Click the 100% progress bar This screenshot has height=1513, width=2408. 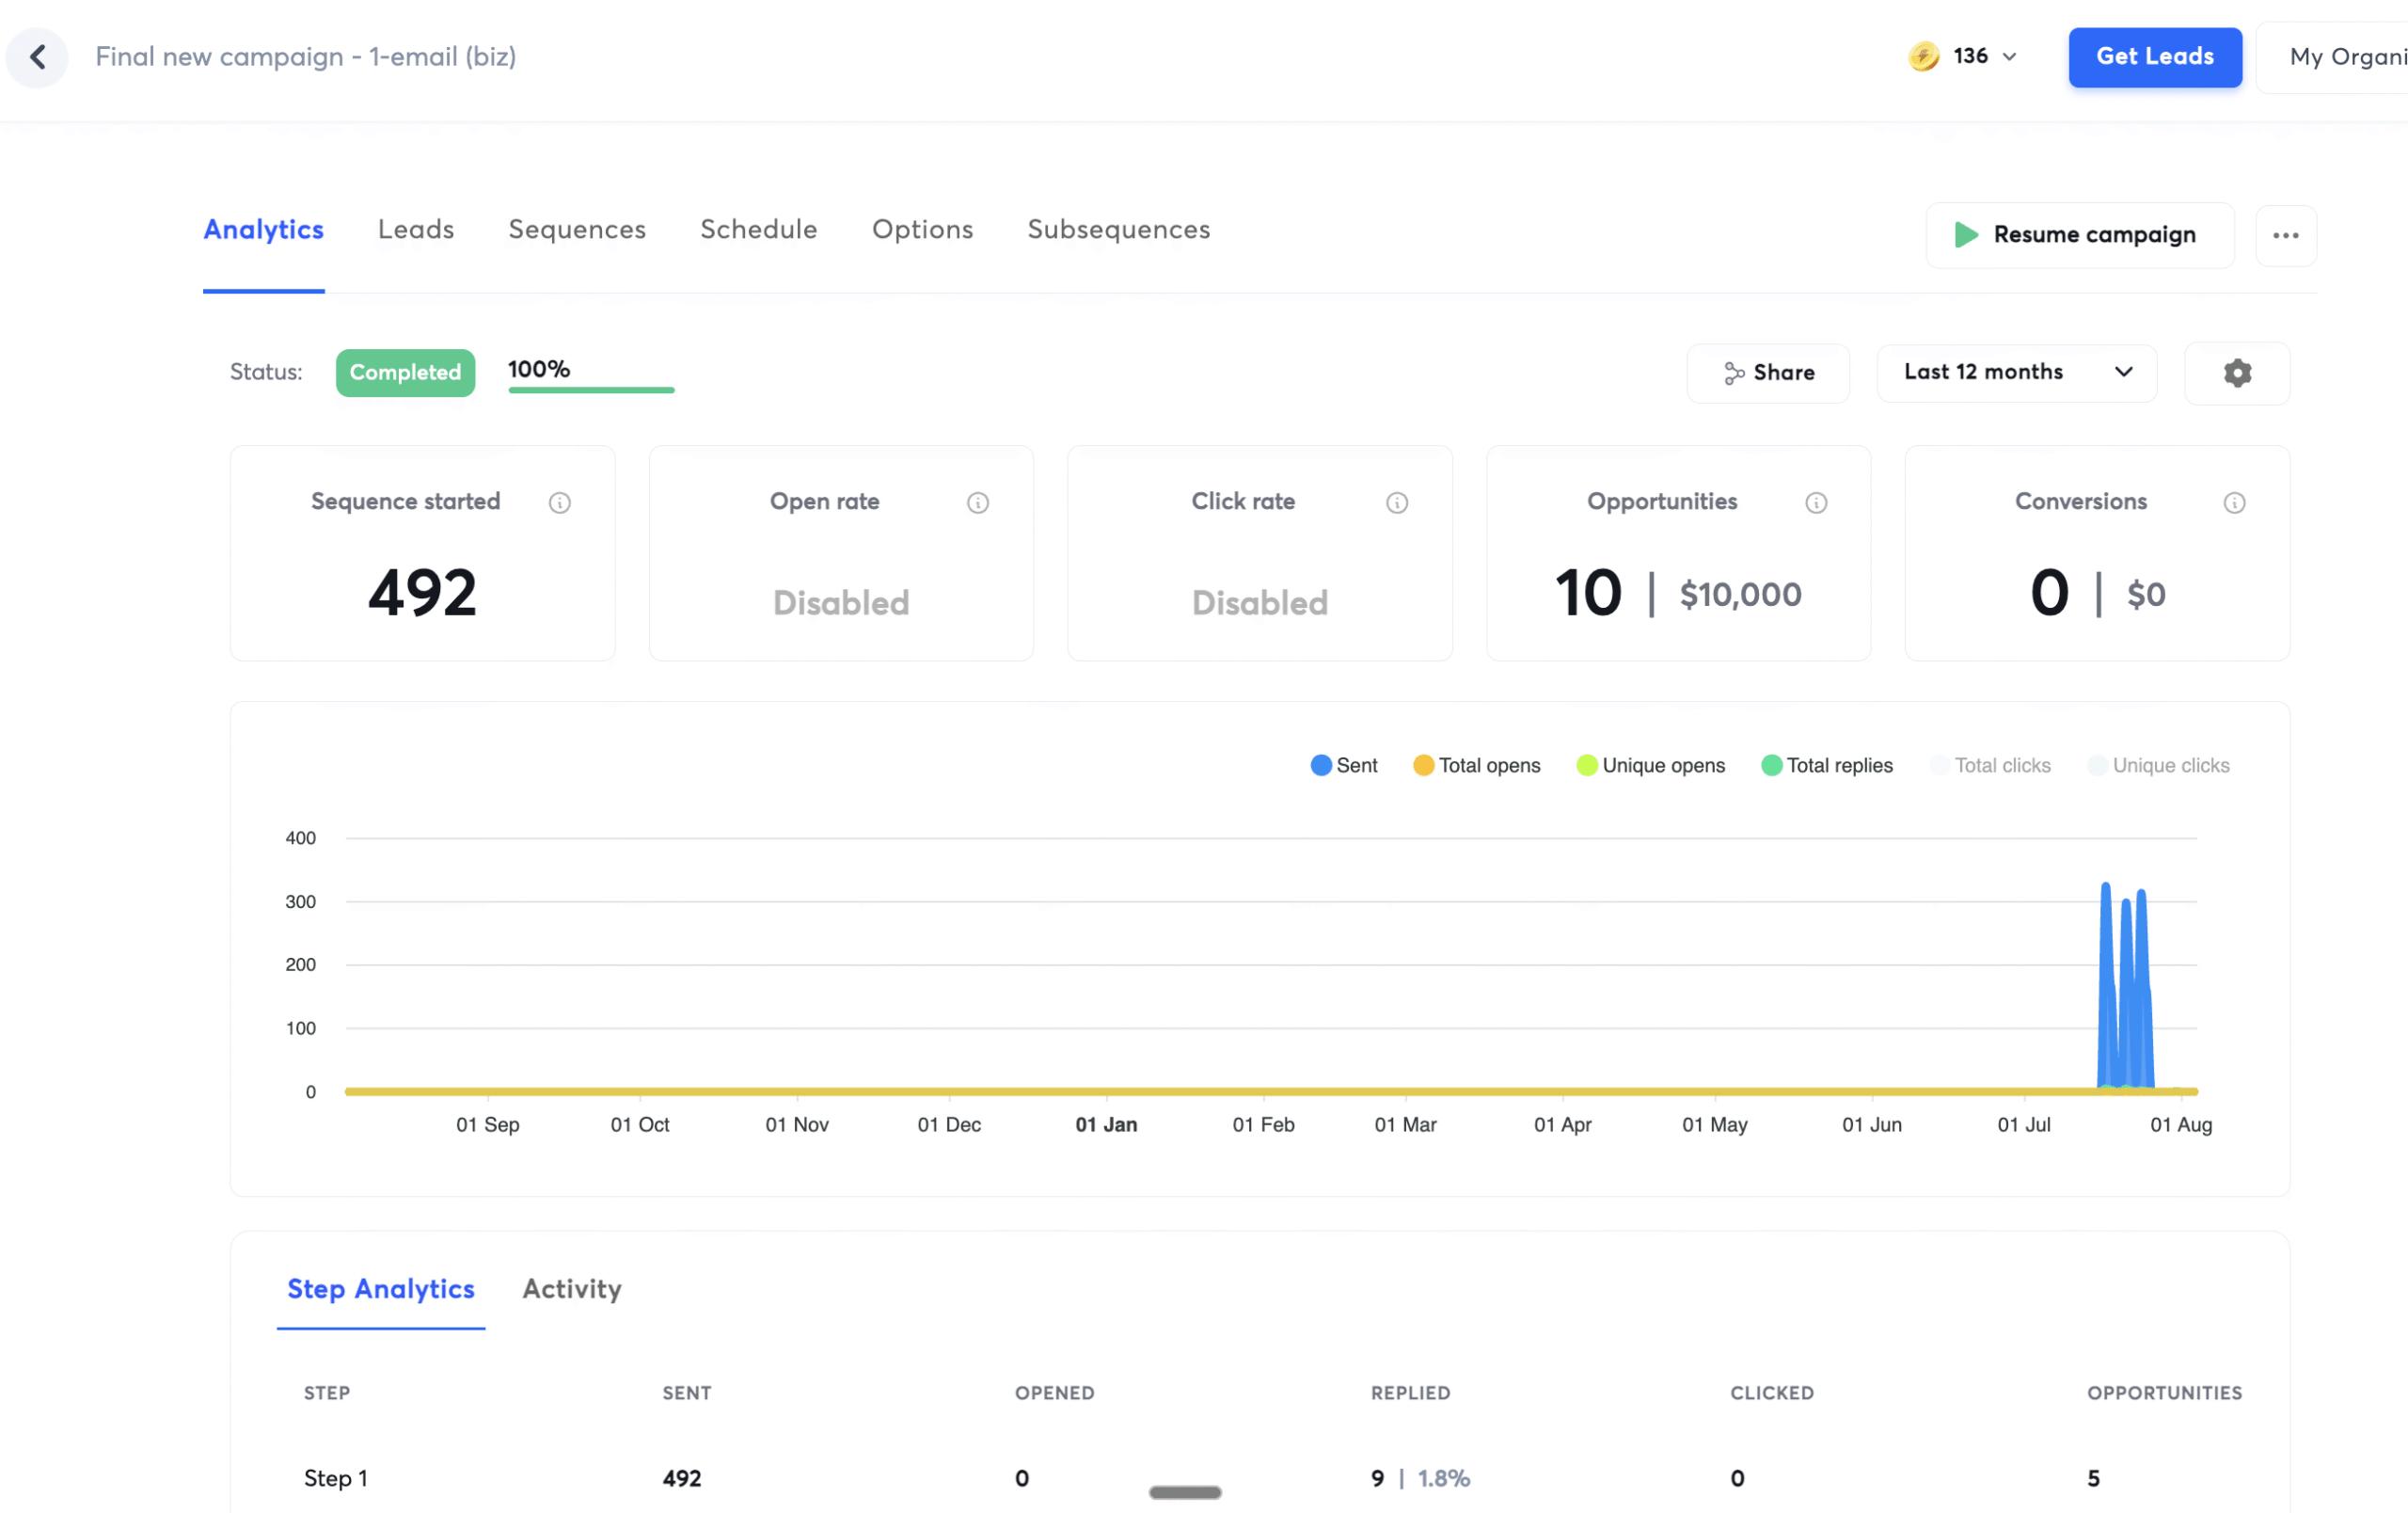click(x=591, y=389)
